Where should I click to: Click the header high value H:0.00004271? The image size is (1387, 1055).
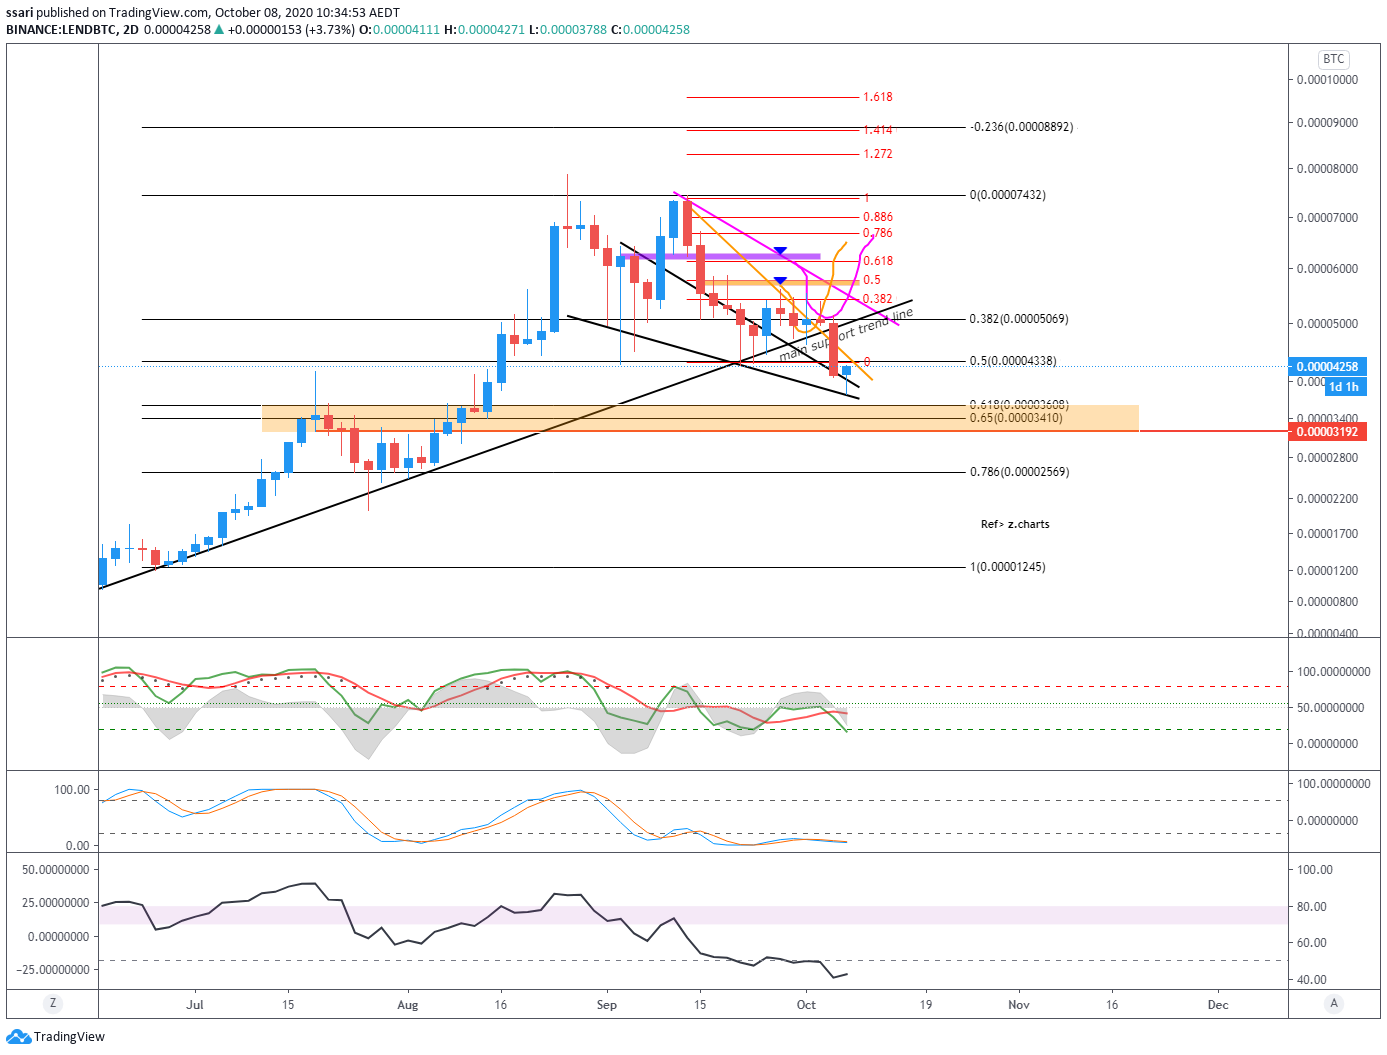[x=485, y=30]
